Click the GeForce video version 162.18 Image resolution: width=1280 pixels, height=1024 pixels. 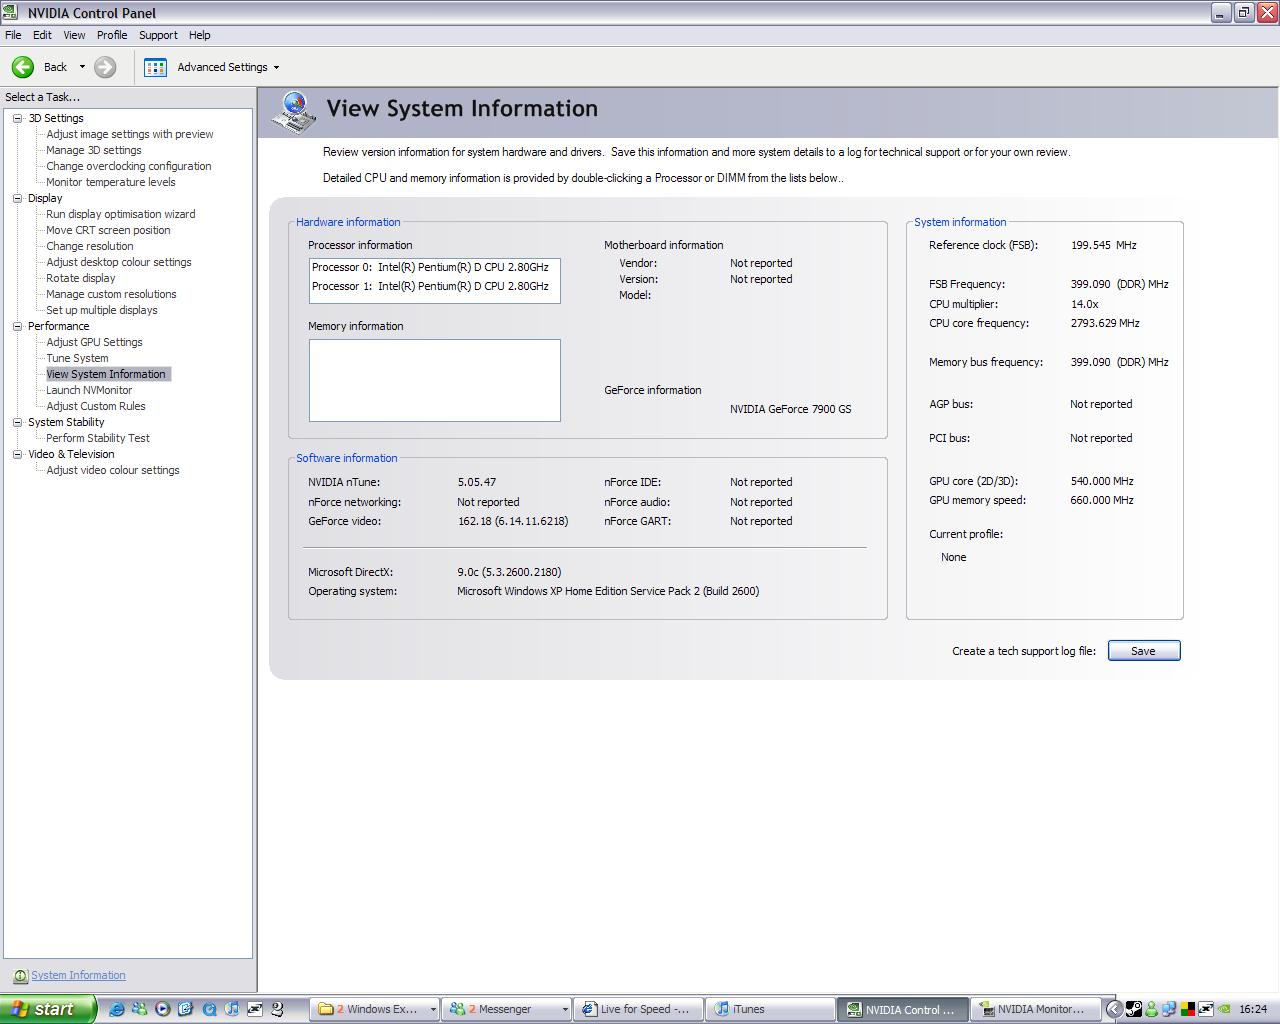coord(513,521)
